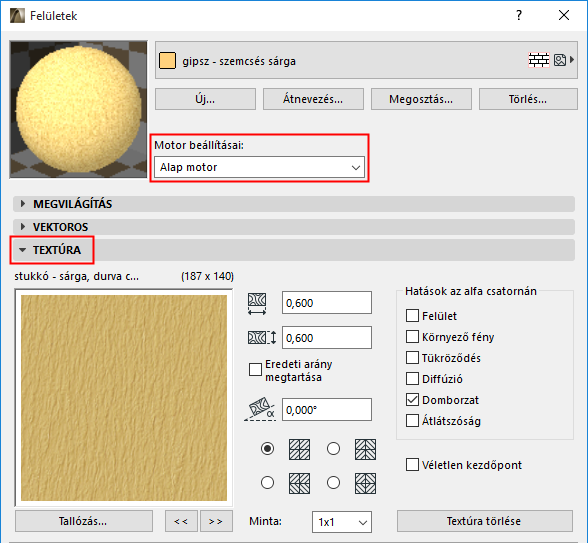Image resolution: width=588 pixels, height=543 pixels.
Task: Click the Átnevezés... button
Action: [313, 99]
